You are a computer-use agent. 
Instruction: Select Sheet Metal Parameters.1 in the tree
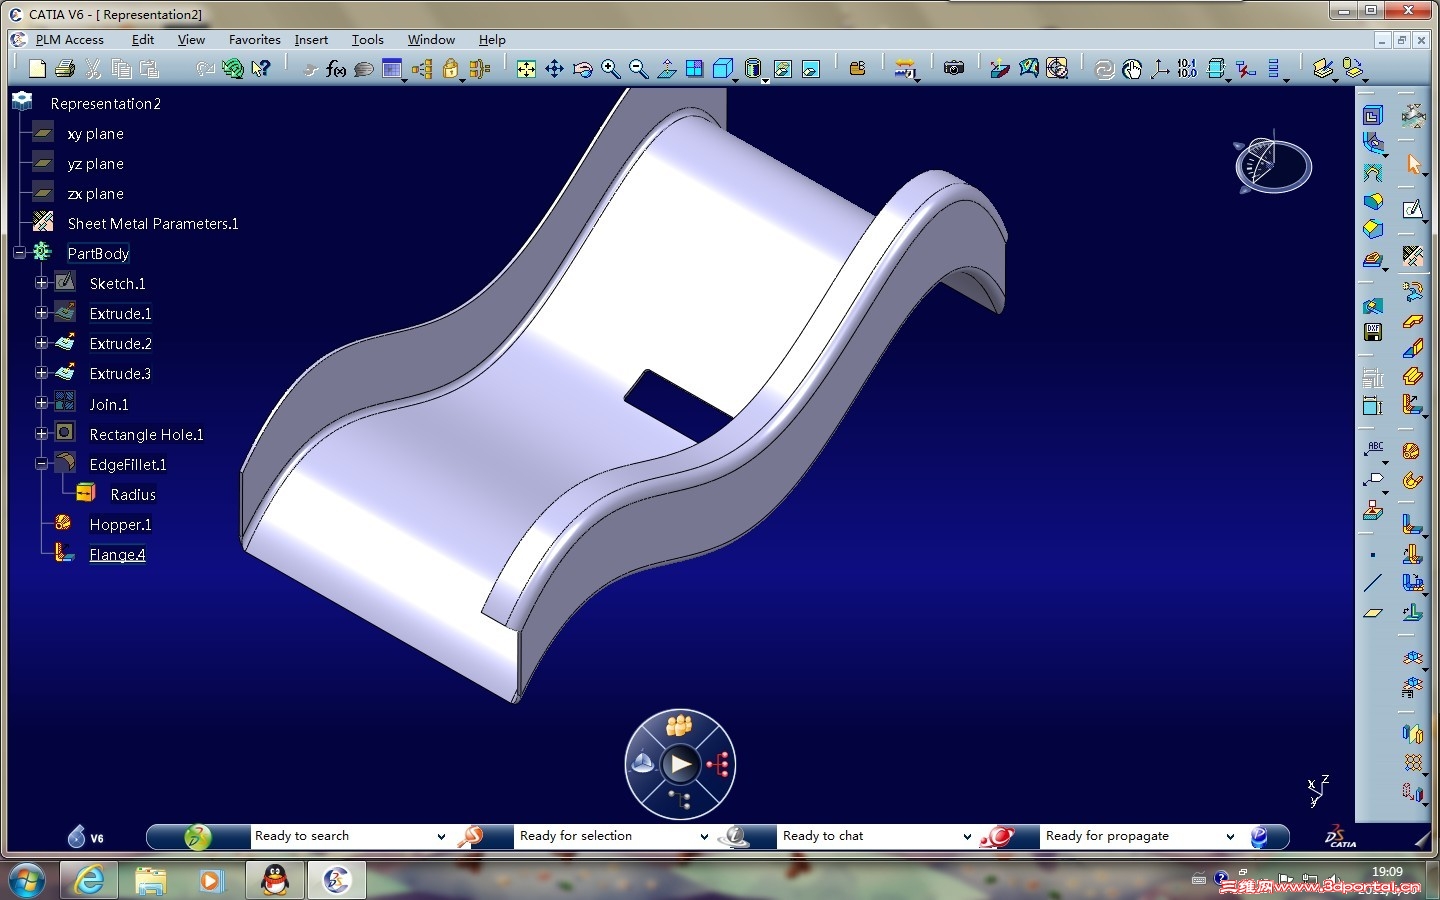(153, 224)
